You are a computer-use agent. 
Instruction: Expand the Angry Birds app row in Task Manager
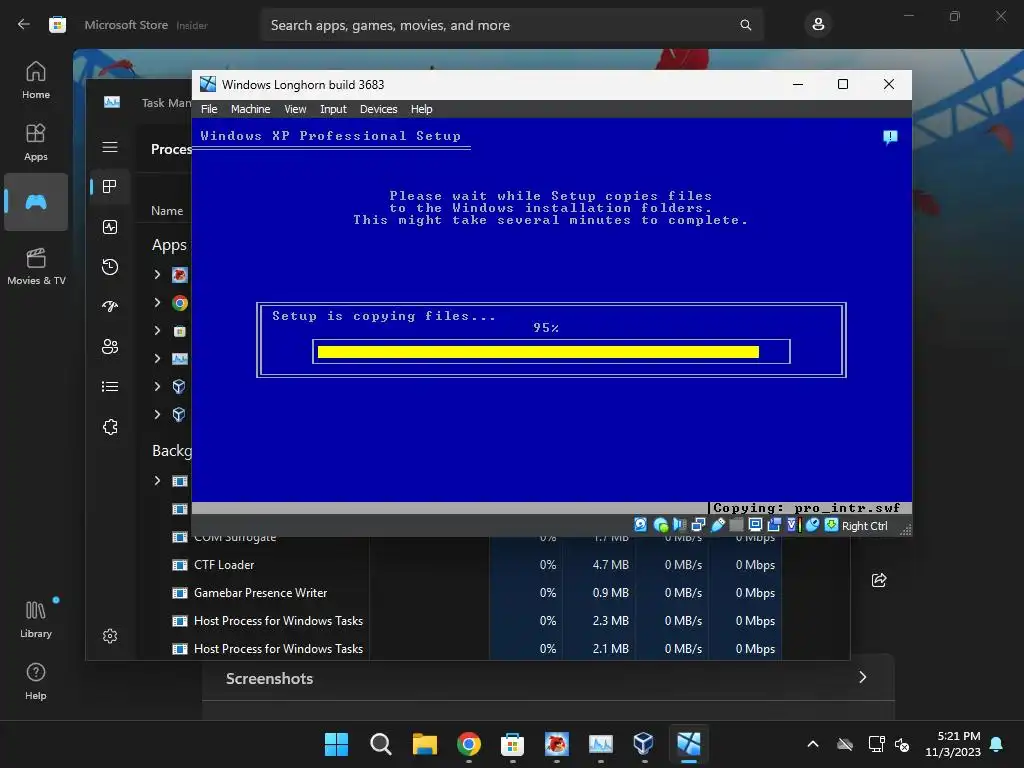coord(157,274)
